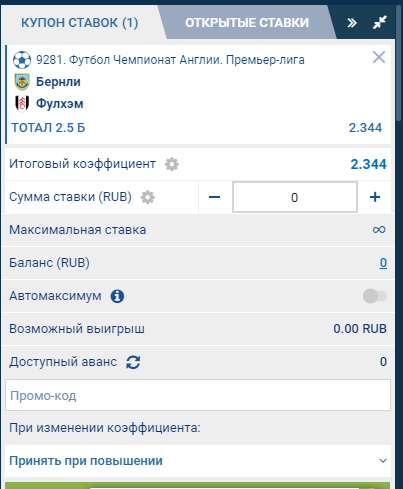Click the Burnley club crest

pyautogui.click(x=22, y=82)
